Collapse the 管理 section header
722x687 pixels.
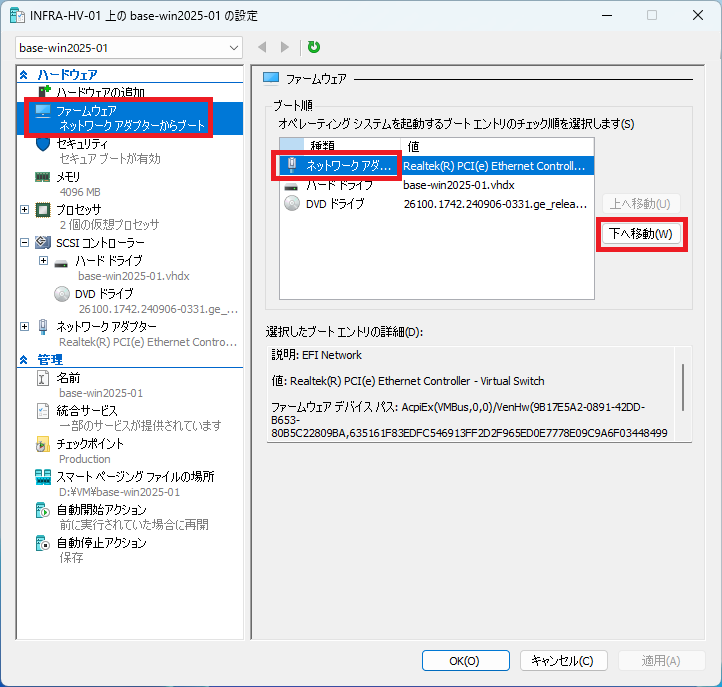click(x=23, y=360)
